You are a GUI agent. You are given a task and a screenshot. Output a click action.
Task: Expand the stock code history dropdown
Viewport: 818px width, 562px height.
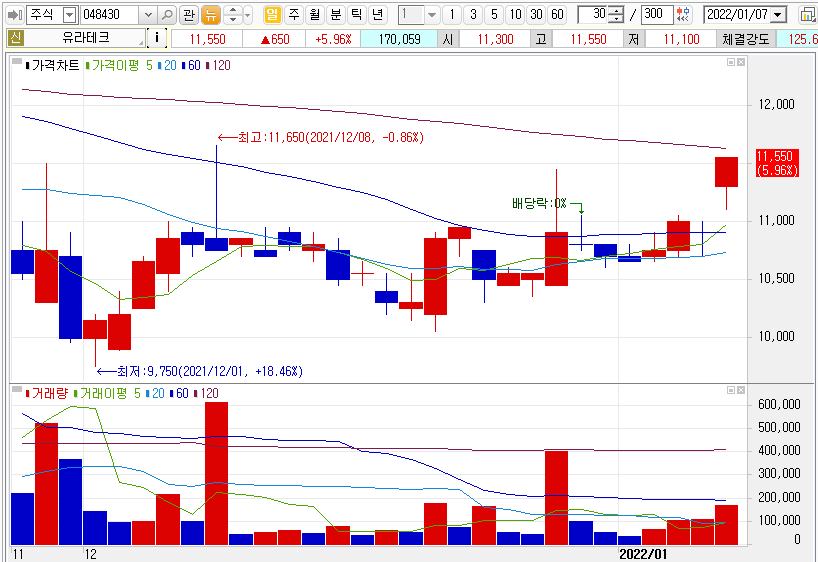(x=148, y=15)
